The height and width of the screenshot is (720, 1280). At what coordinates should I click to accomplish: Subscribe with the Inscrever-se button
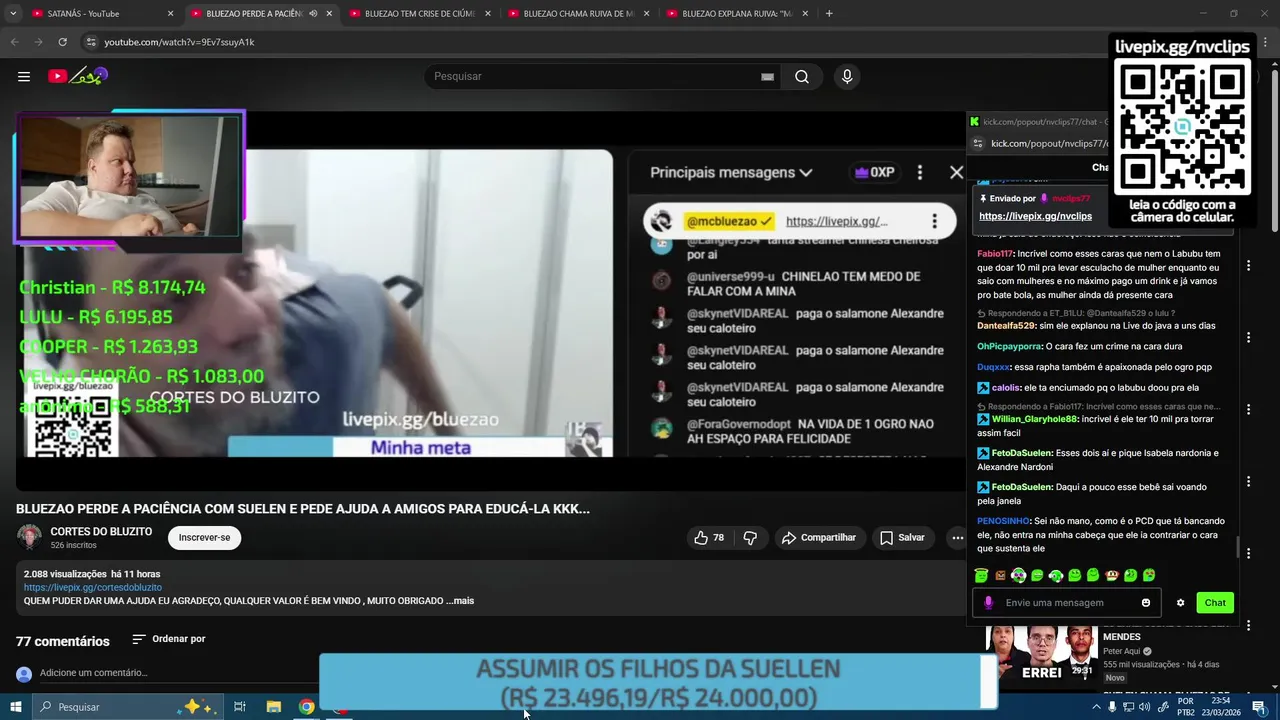204,537
